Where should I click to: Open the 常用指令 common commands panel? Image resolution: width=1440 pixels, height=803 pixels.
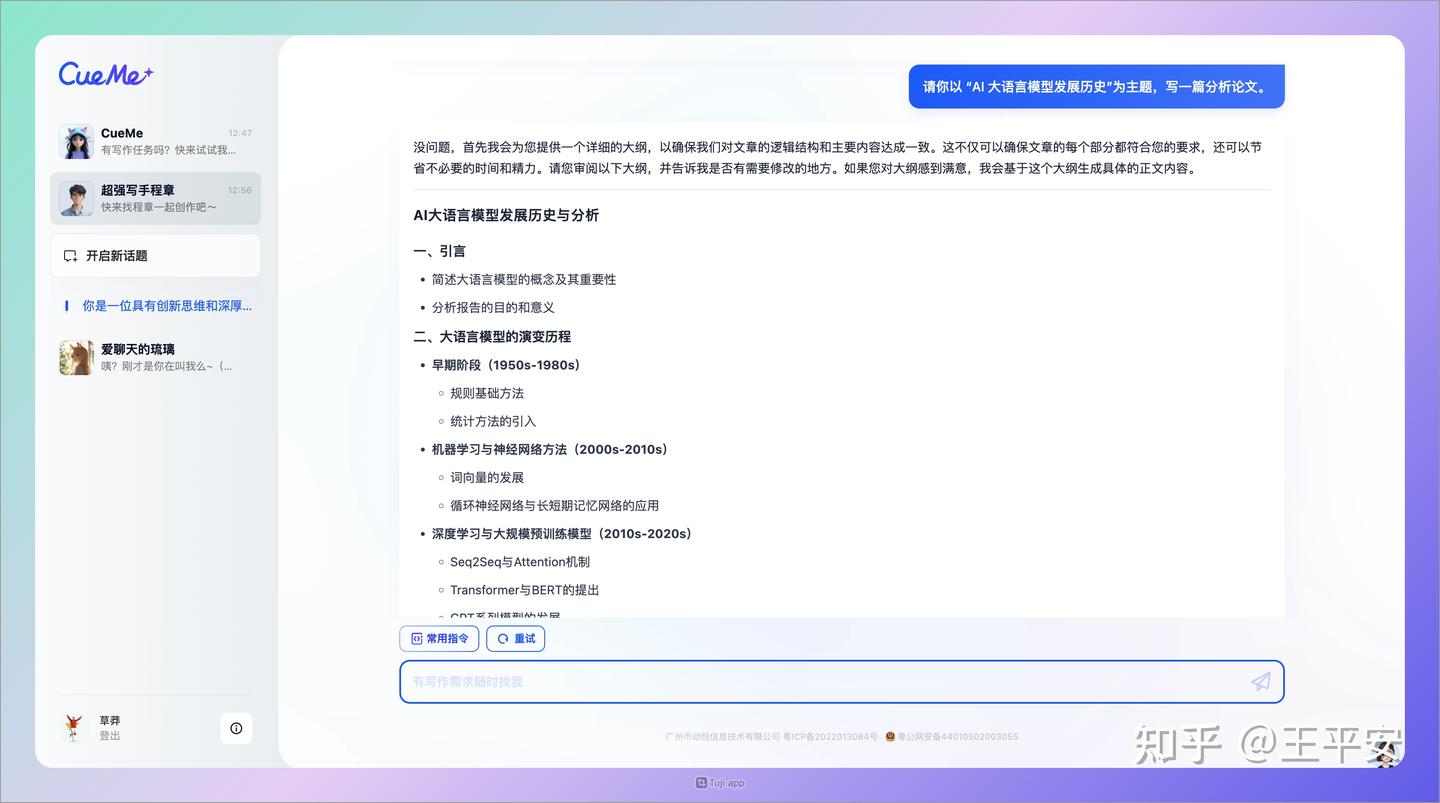coord(439,638)
